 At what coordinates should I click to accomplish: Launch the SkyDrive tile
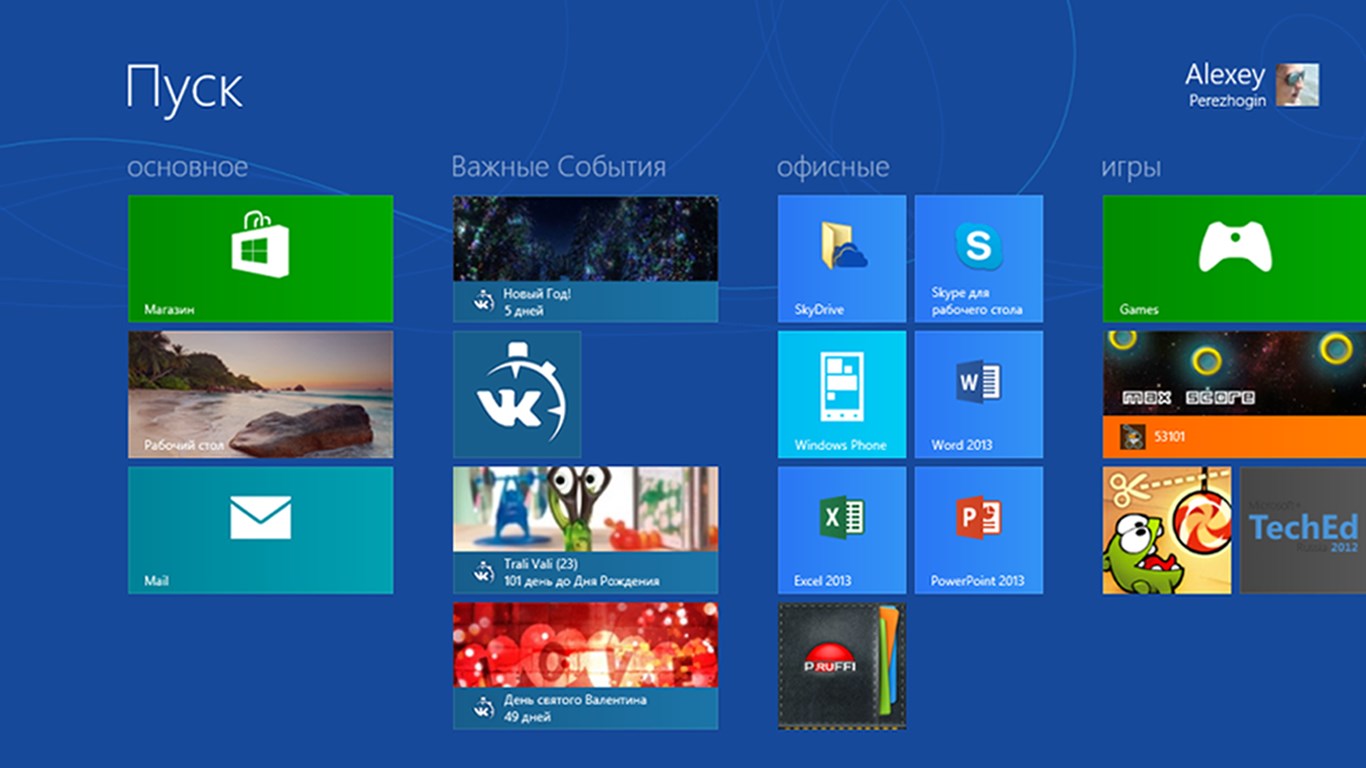(x=842, y=258)
